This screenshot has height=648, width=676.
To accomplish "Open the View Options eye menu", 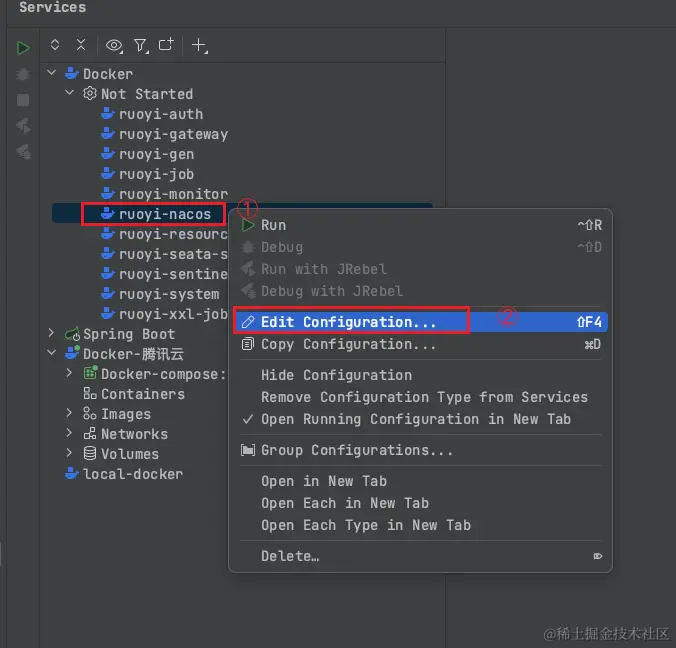I will [x=115, y=45].
